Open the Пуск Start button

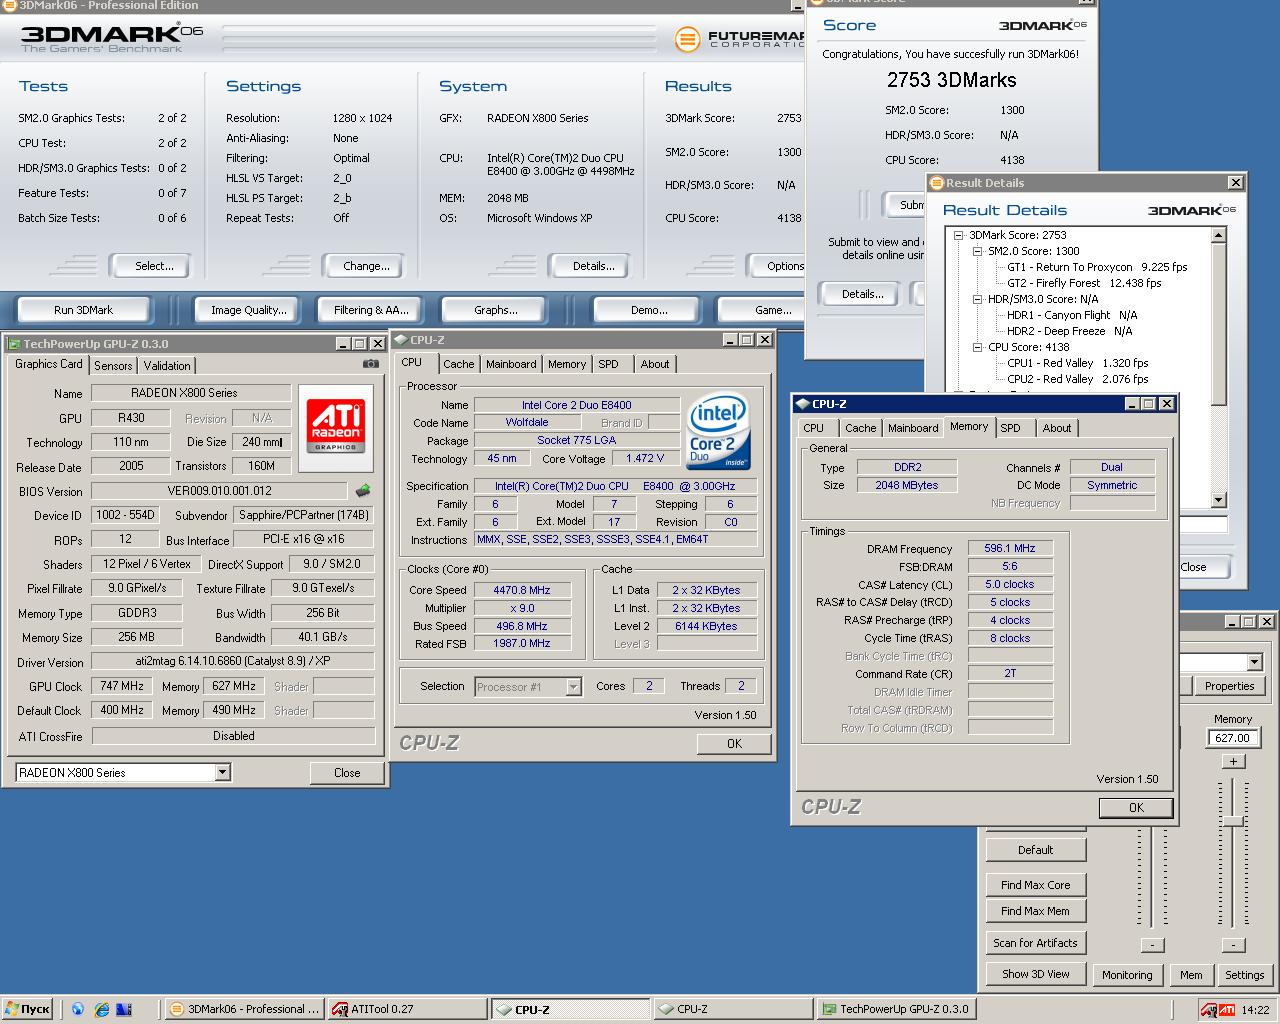pos(27,1009)
